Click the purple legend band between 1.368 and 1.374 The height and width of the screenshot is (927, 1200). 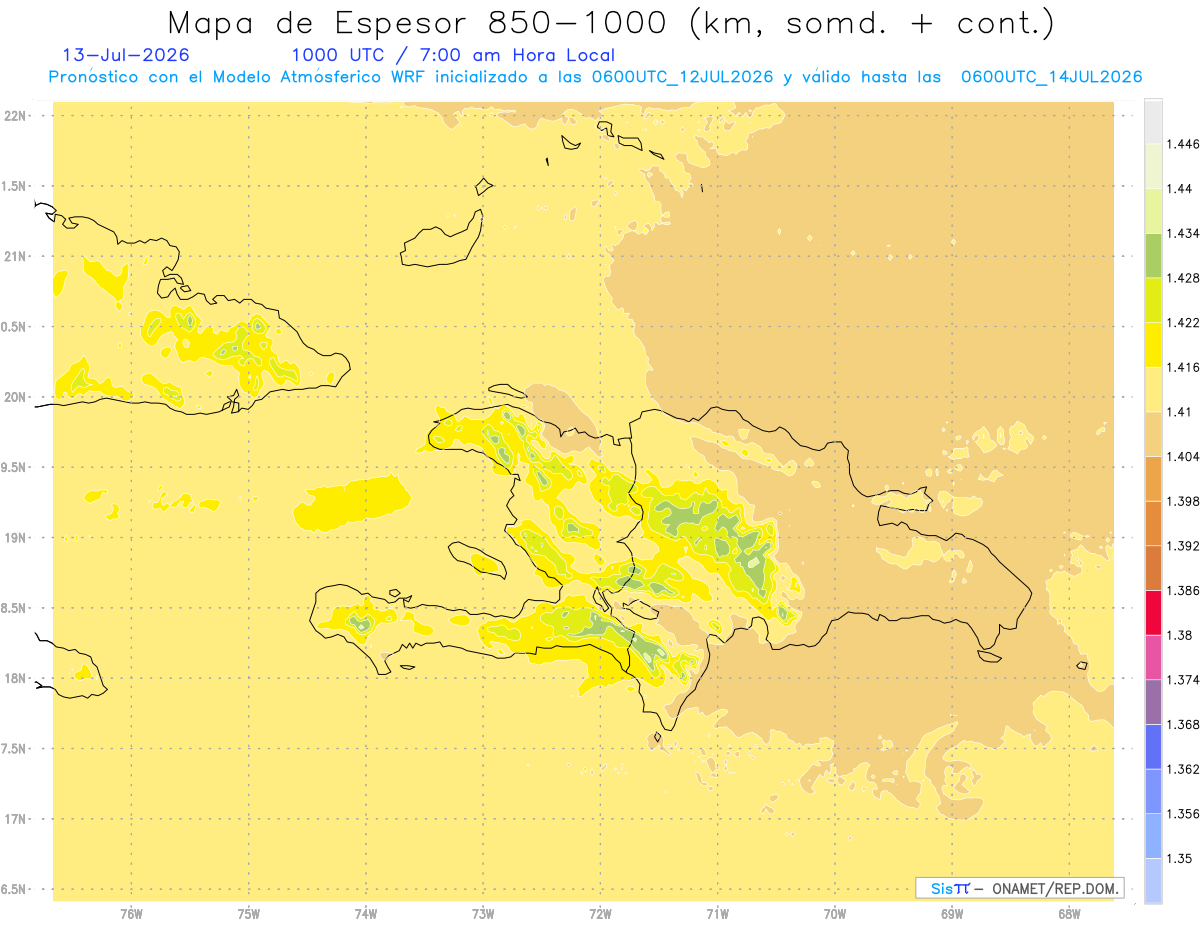click(x=1153, y=701)
